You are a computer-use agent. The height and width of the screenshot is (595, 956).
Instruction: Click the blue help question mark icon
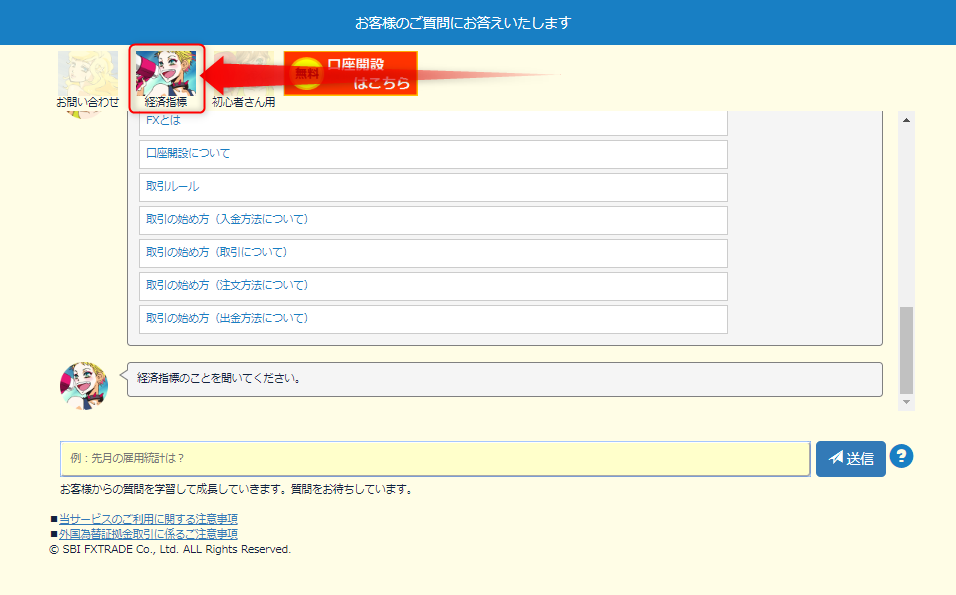point(901,457)
